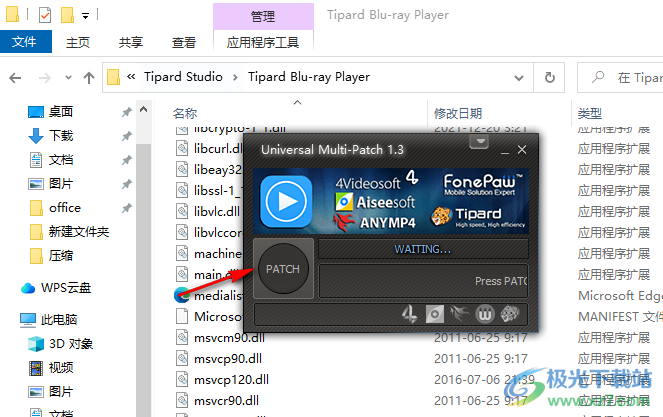Expand hidden breadcrumb path chevrons
663x417 pixels.
(131, 77)
